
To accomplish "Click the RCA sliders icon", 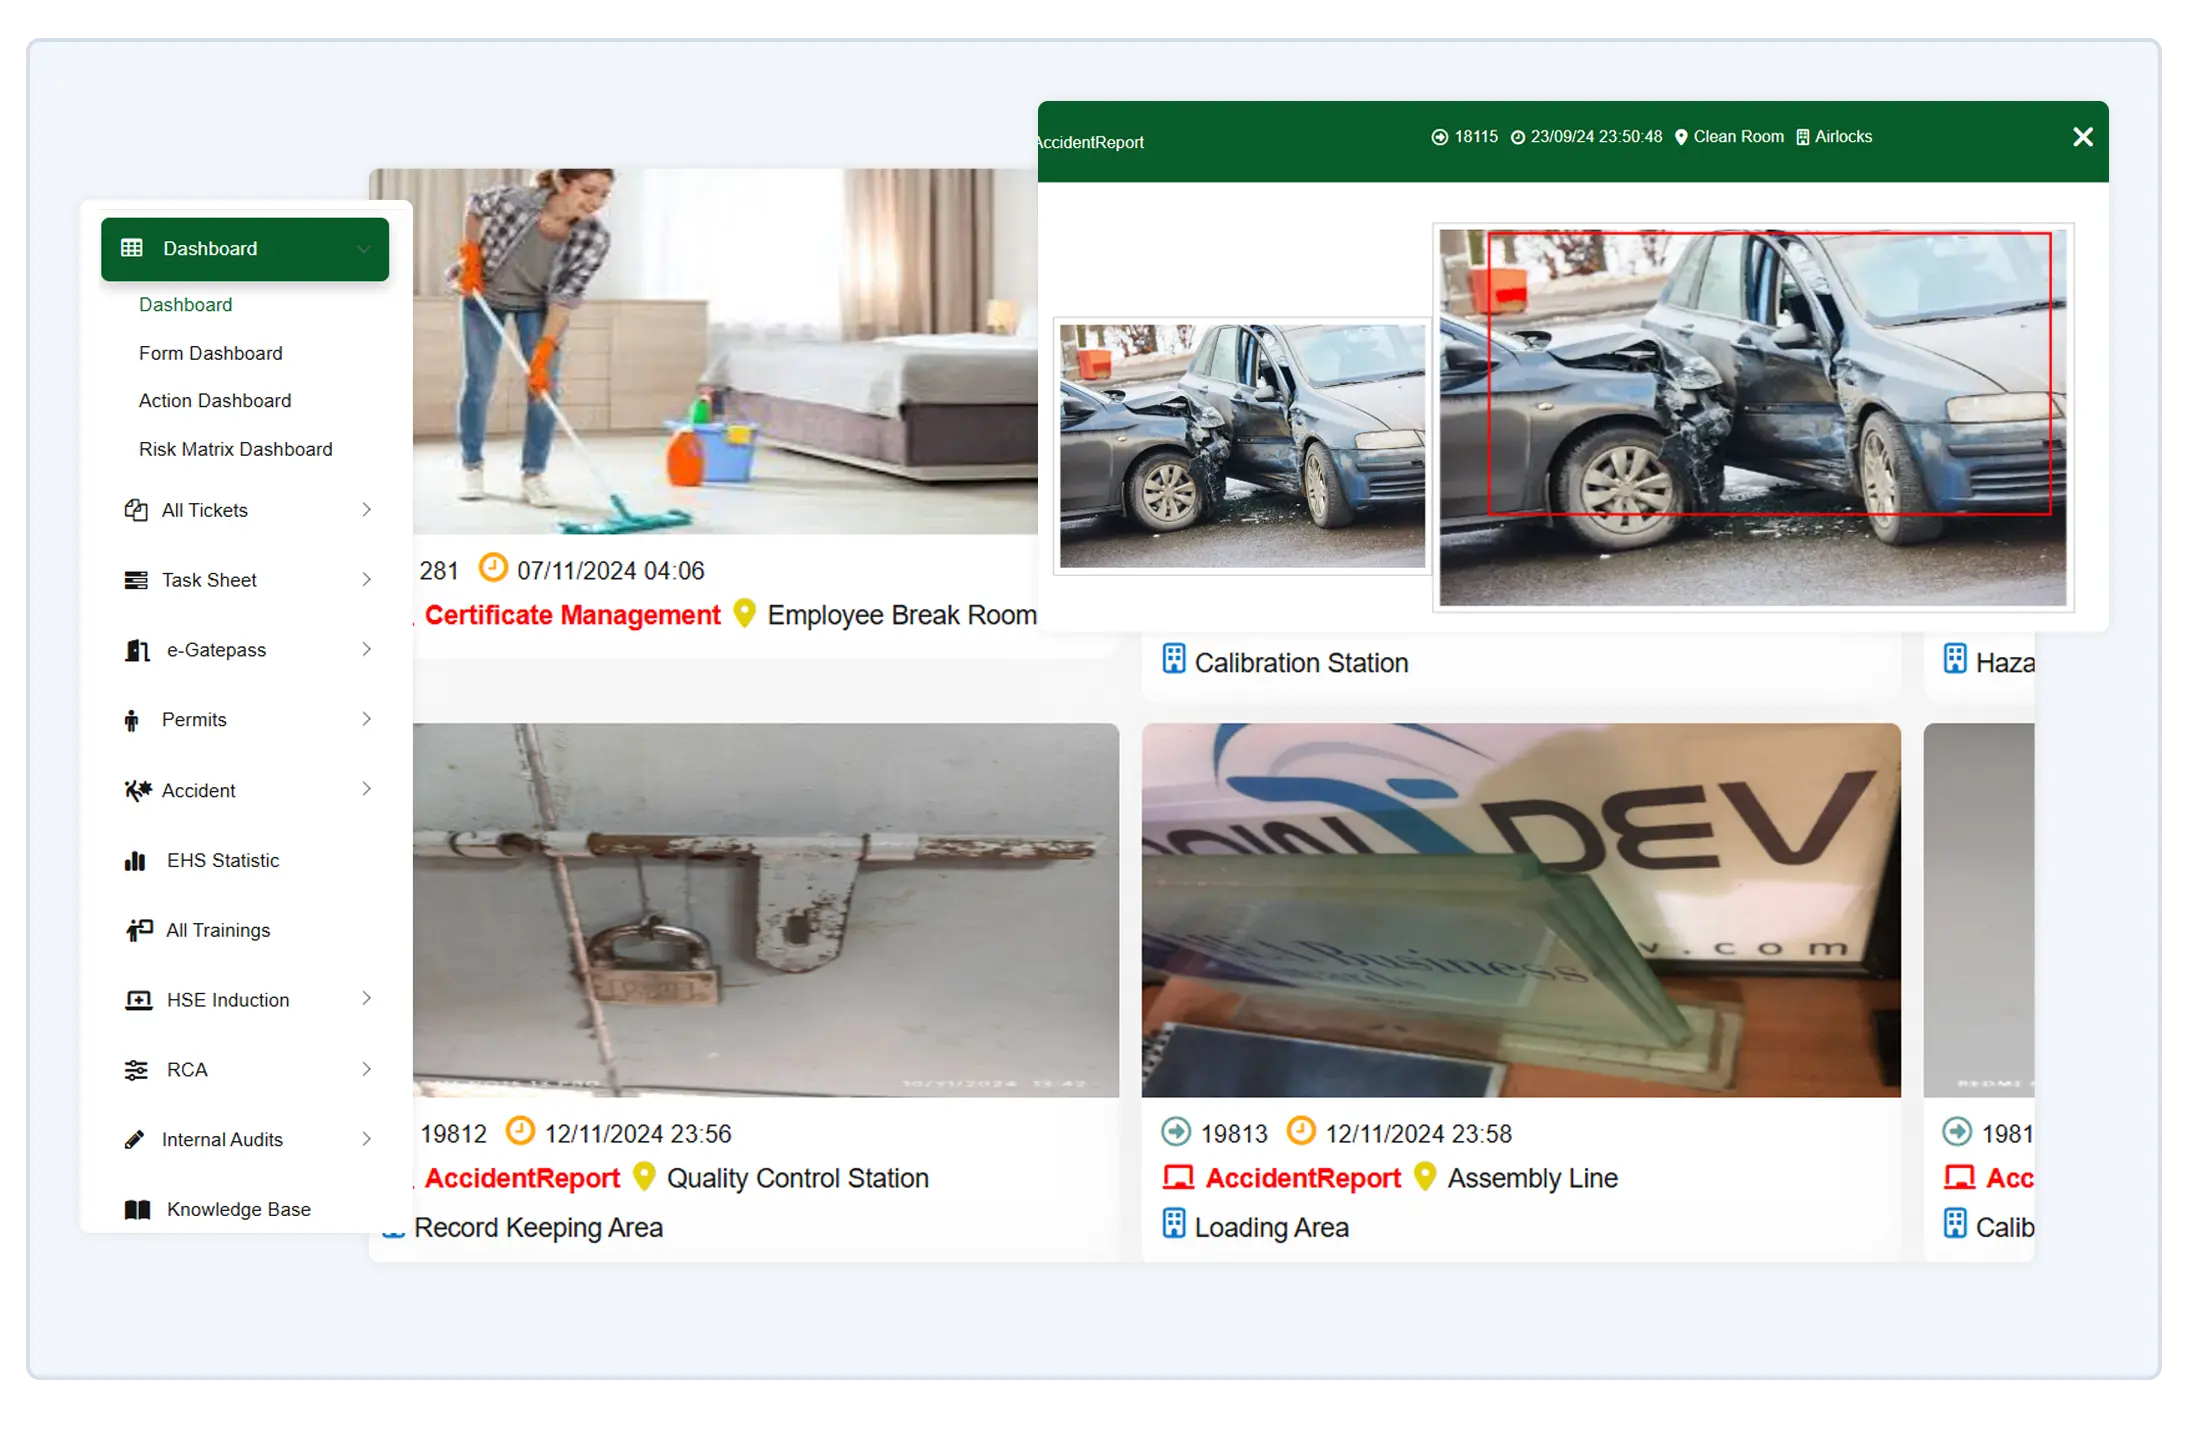I will point(136,1070).
